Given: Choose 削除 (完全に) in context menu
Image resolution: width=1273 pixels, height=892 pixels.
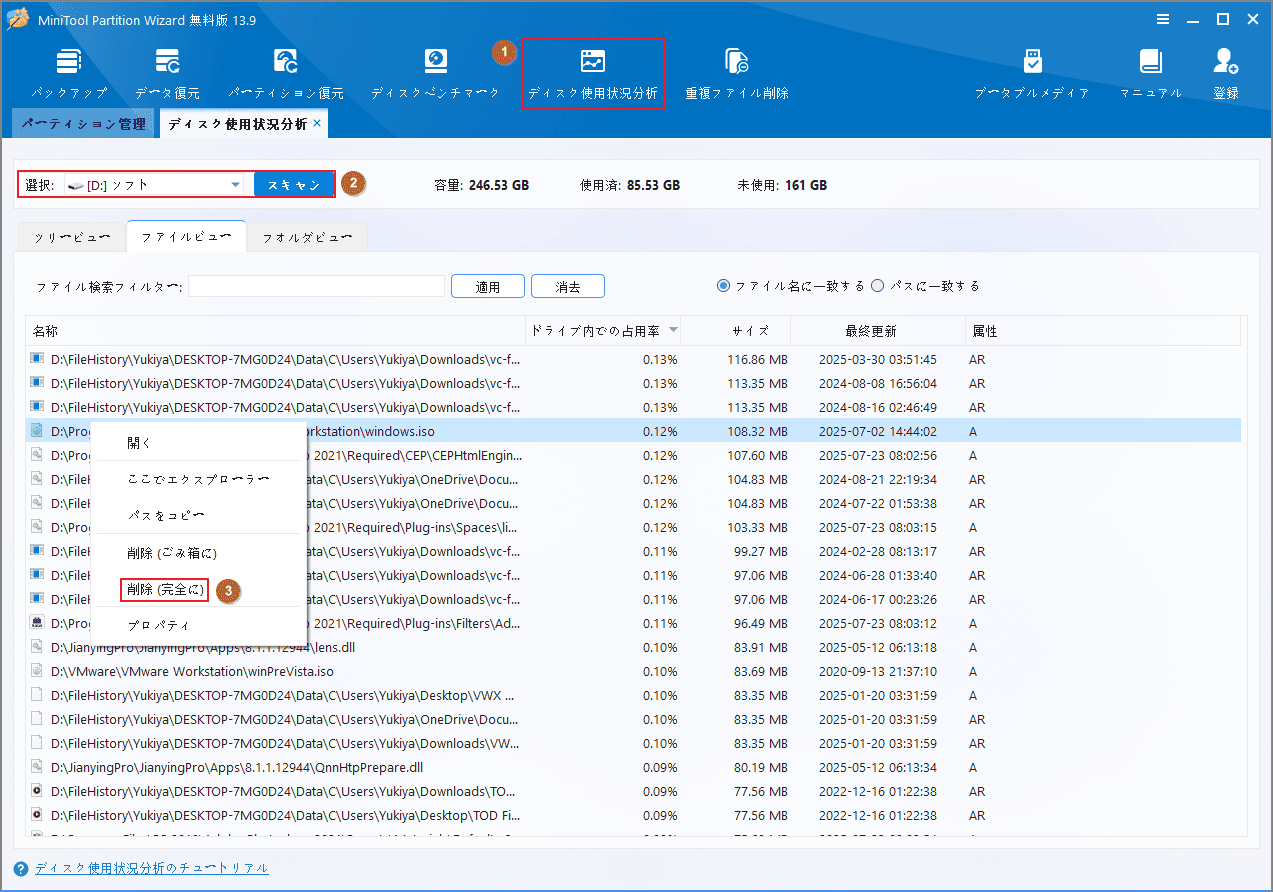Looking at the screenshot, I should click(x=165, y=590).
